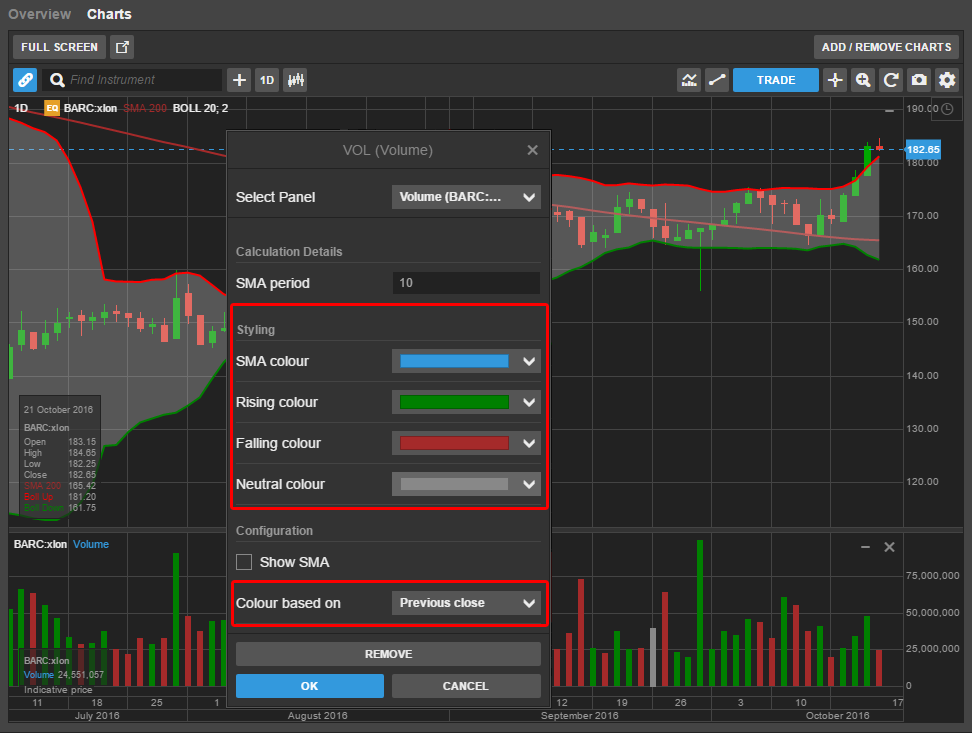Take a chart snapshot with camera

click(x=918, y=80)
